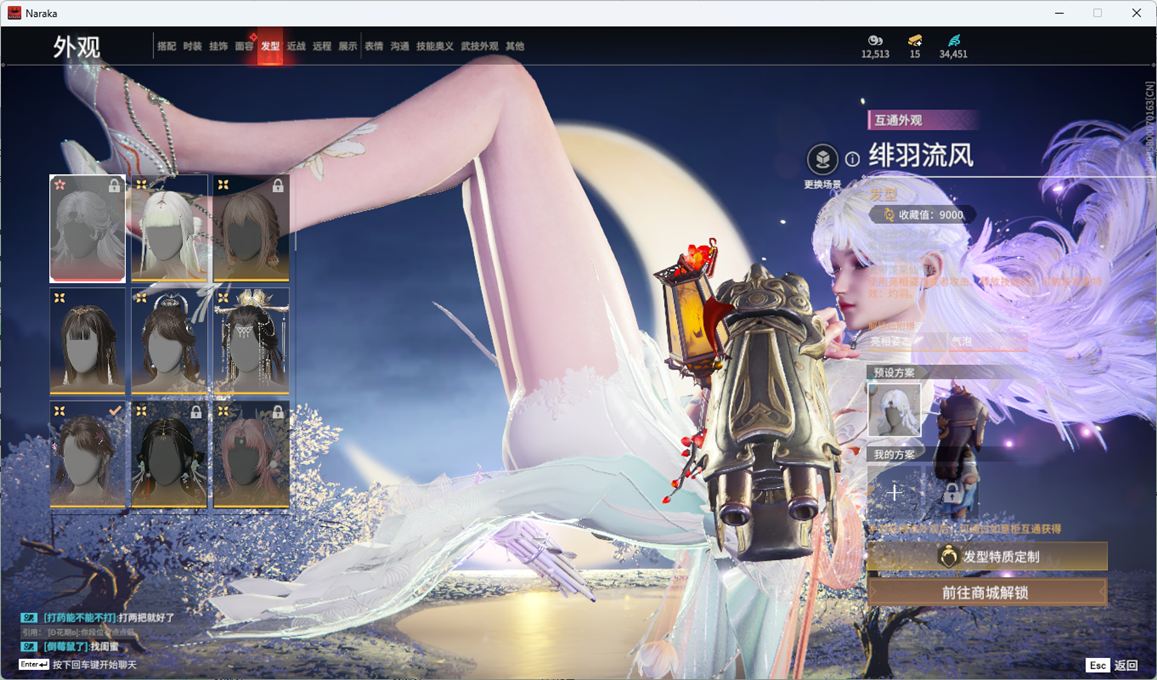Click the gold ticket currency icon showing 15
This screenshot has height=680, width=1157.
click(x=914, y=40)
